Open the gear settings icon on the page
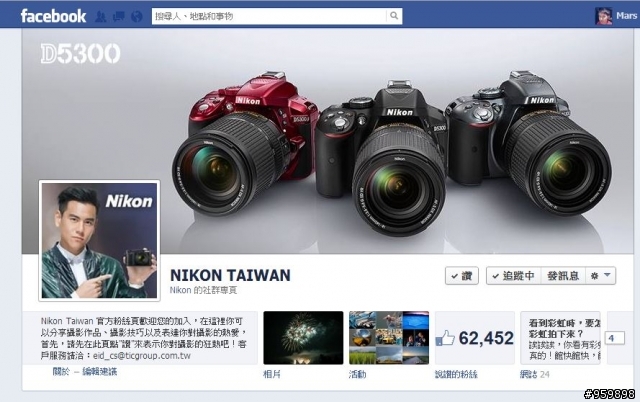 tap(594, 276)
